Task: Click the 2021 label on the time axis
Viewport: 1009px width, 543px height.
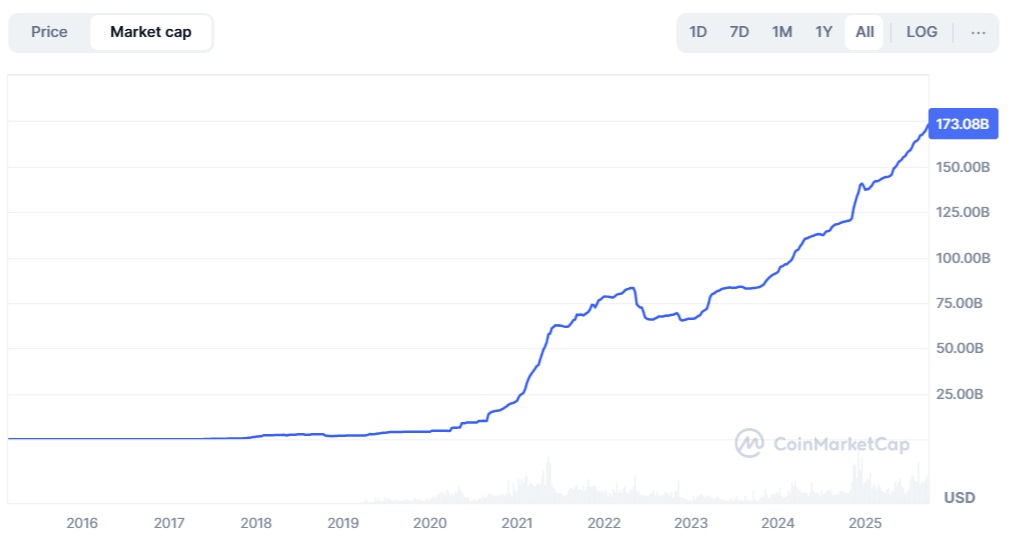Action: 517,523
